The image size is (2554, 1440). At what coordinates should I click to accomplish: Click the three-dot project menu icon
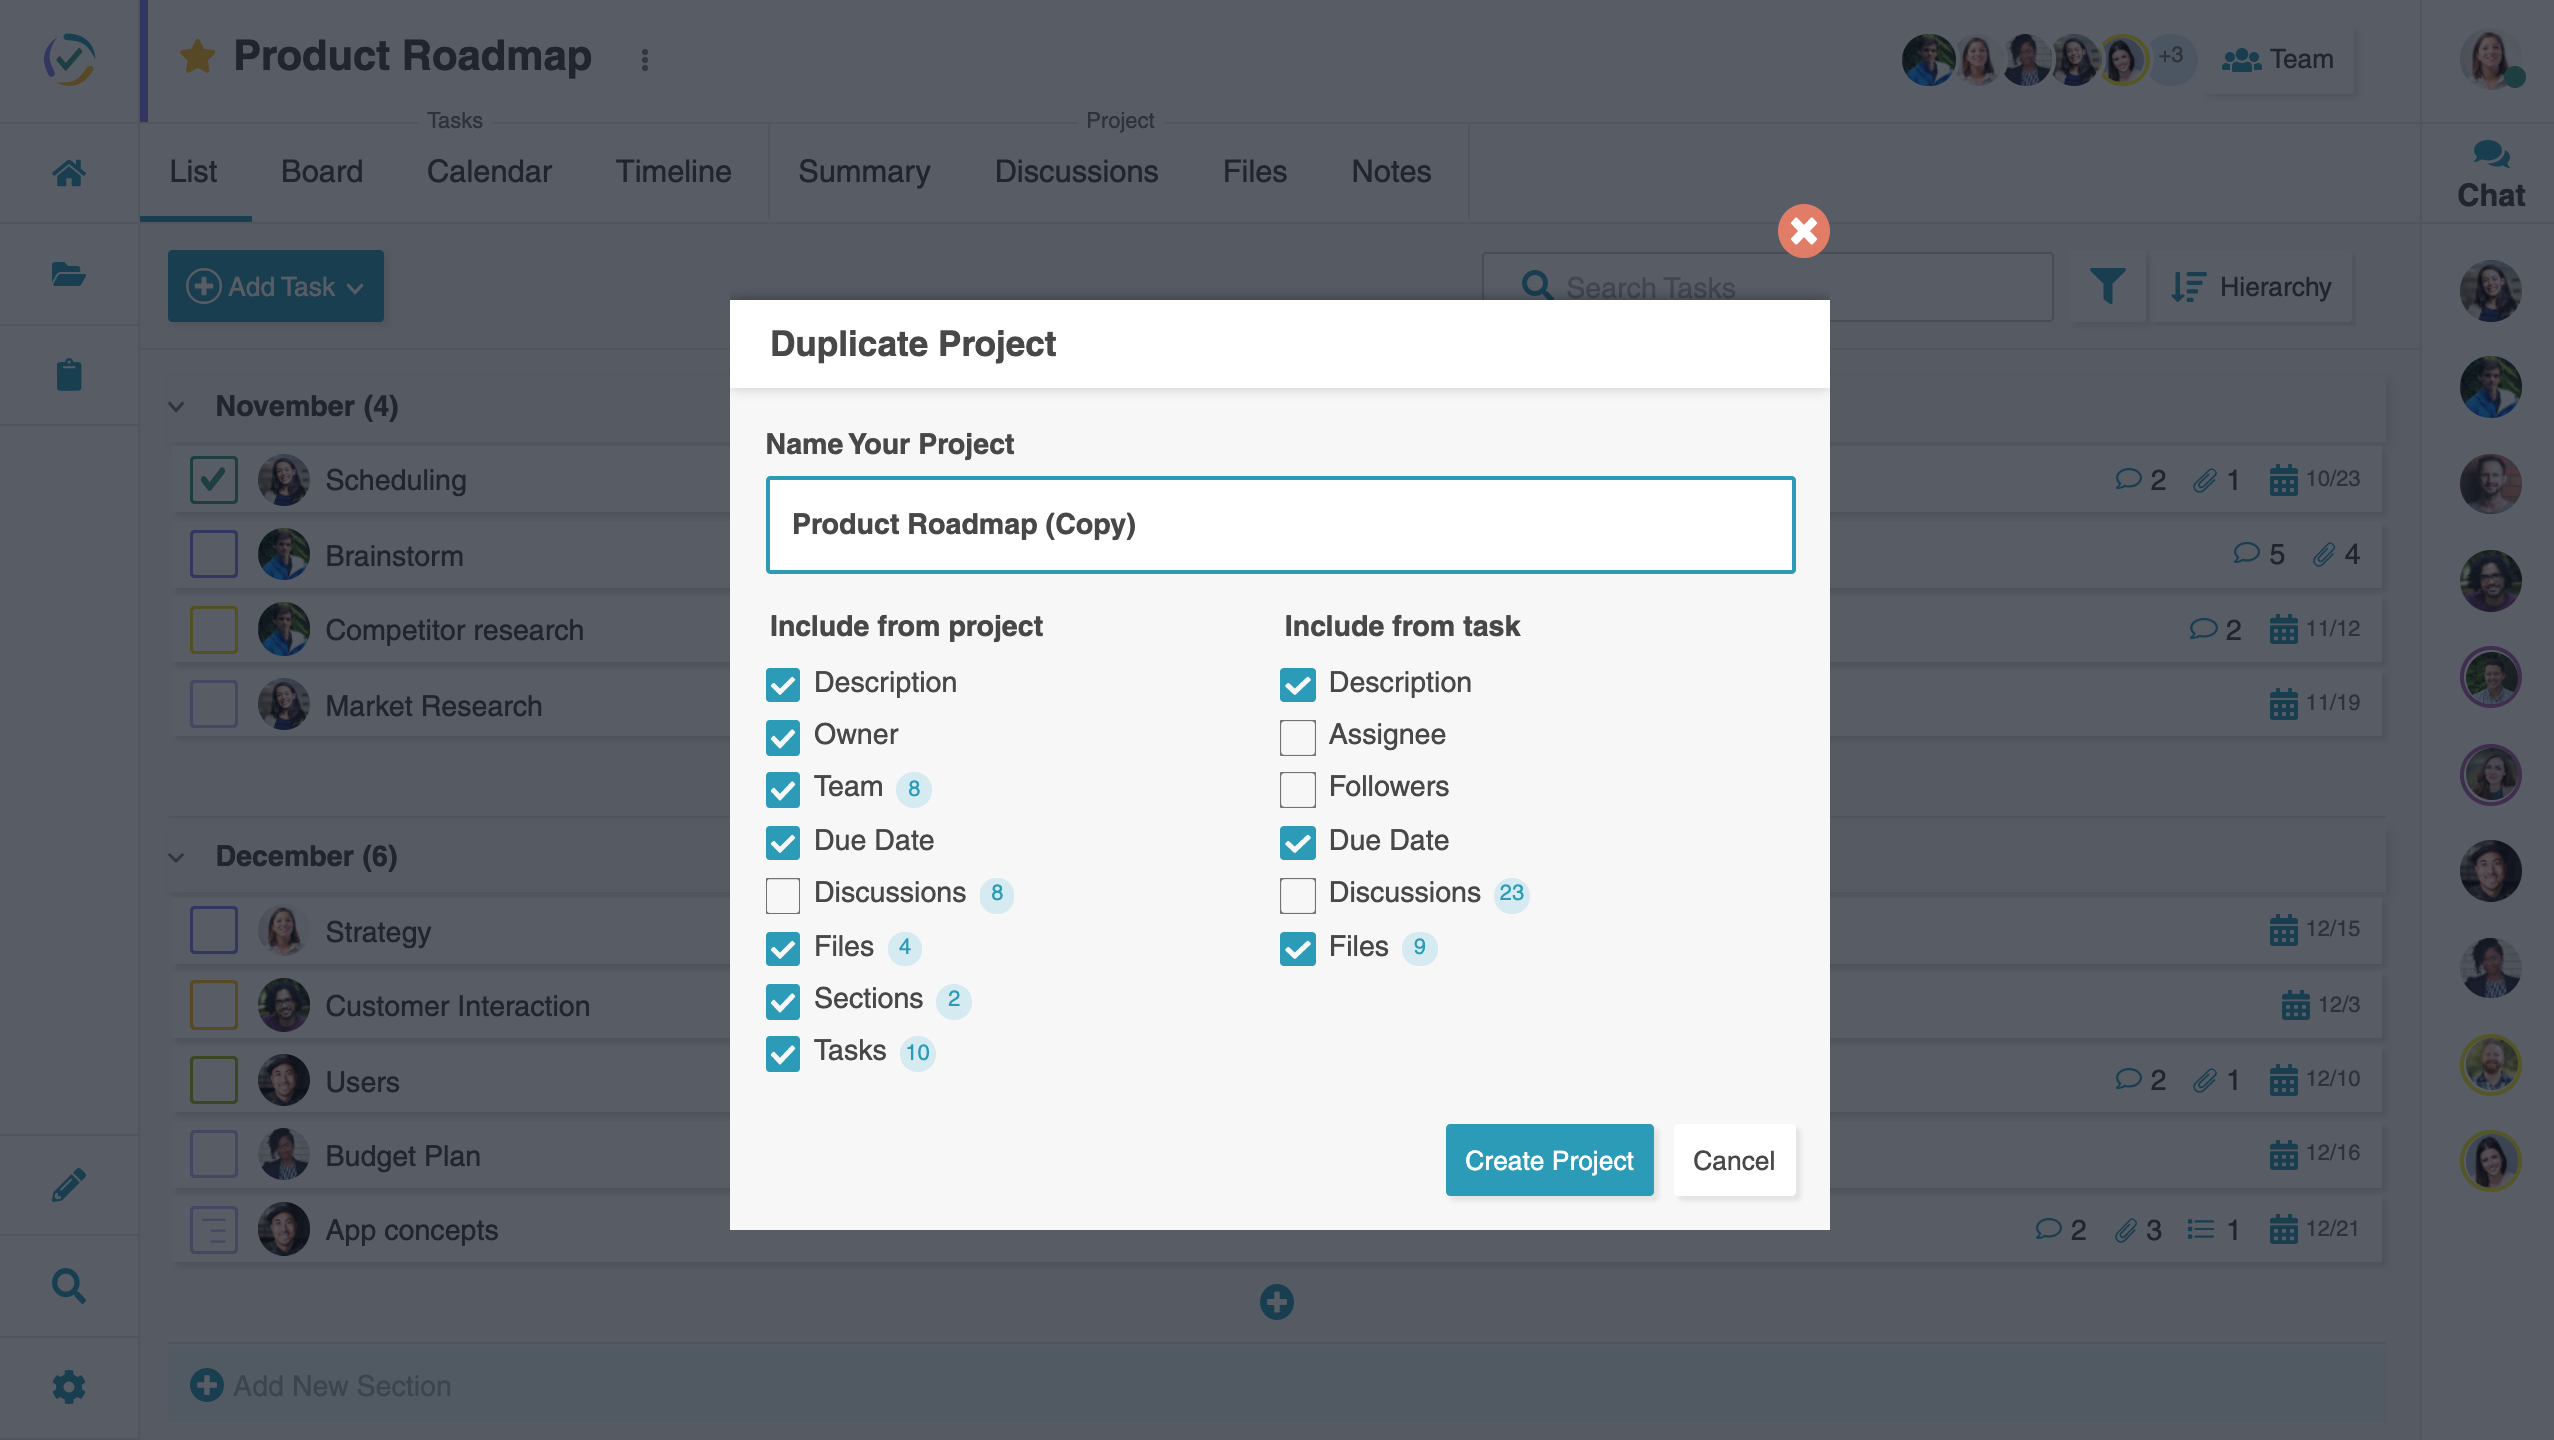[x=645, y=60]
